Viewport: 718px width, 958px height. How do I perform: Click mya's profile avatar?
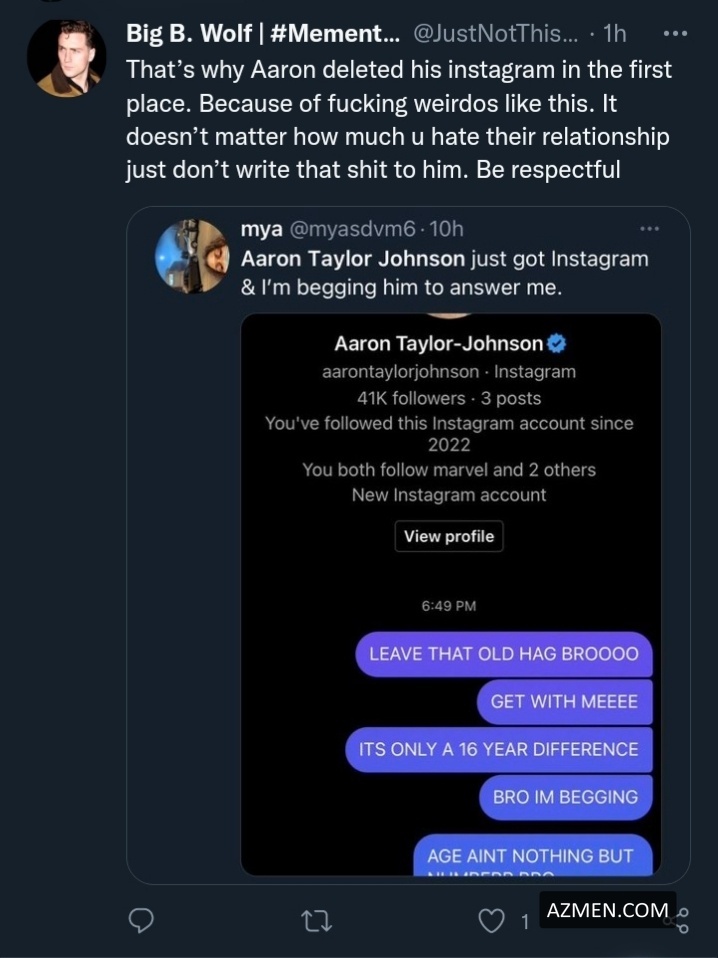pyautogui.click(x=192, y=256)
